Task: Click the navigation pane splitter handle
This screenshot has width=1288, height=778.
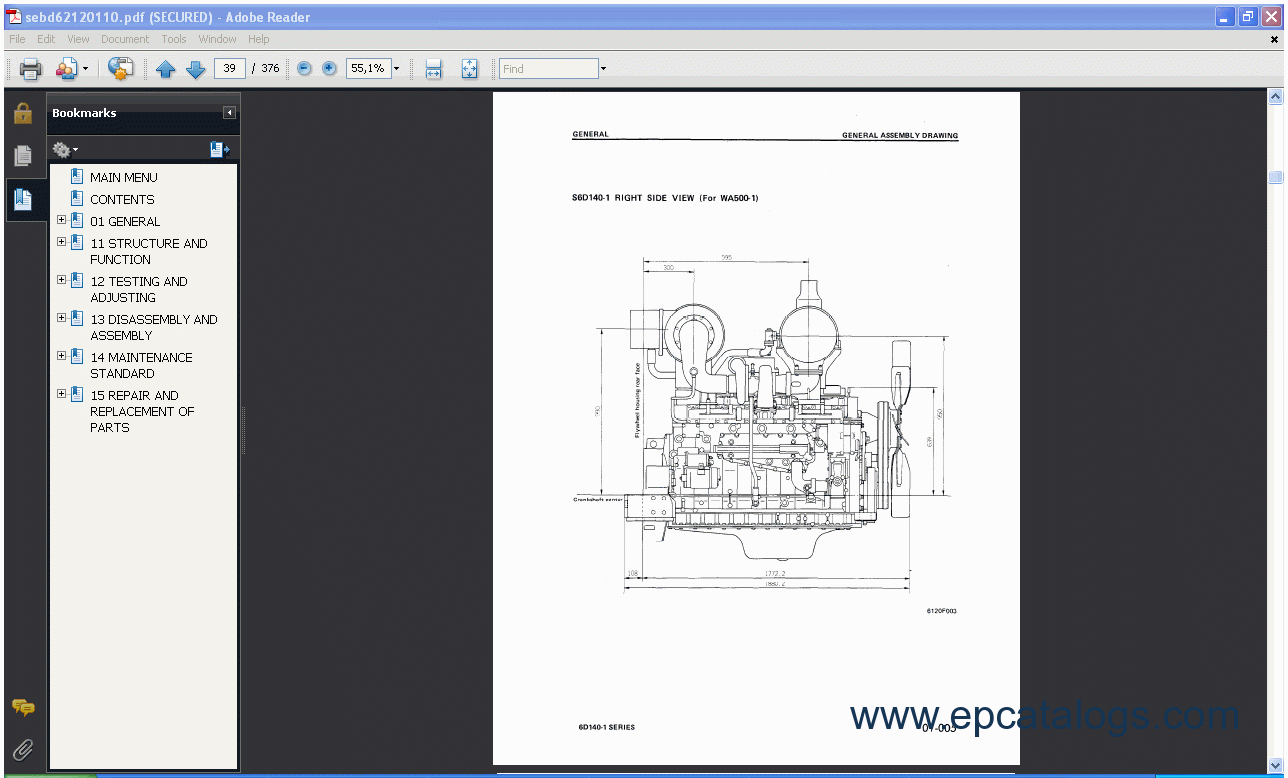Action: [242, 430]
